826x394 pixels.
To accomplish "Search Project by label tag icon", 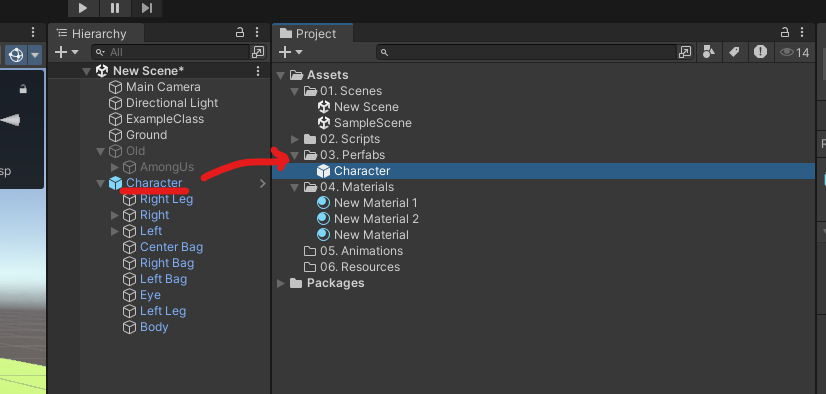I will point(734,52).
